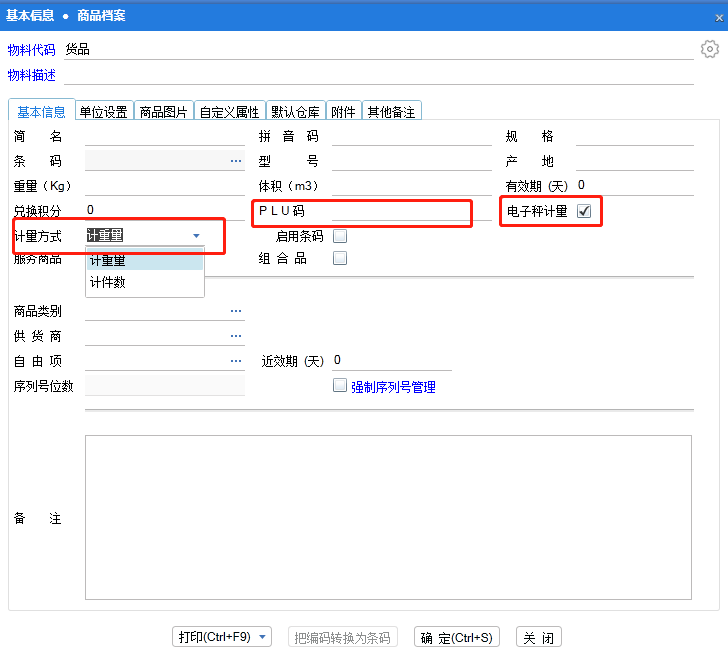Check the 组合品 checkbox

click(340, 258)
